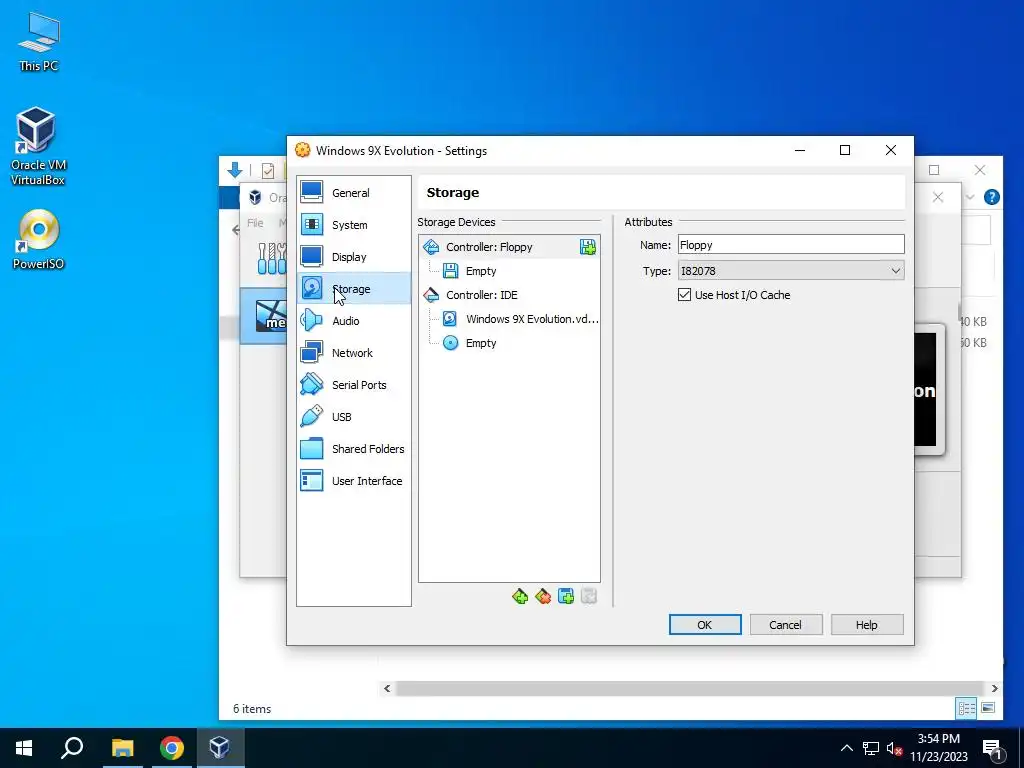The width and height of the screenshot is (1024, 768).
Task: Click the add floppy drive icon on Controller: Floppy
Action: point(588,247)
